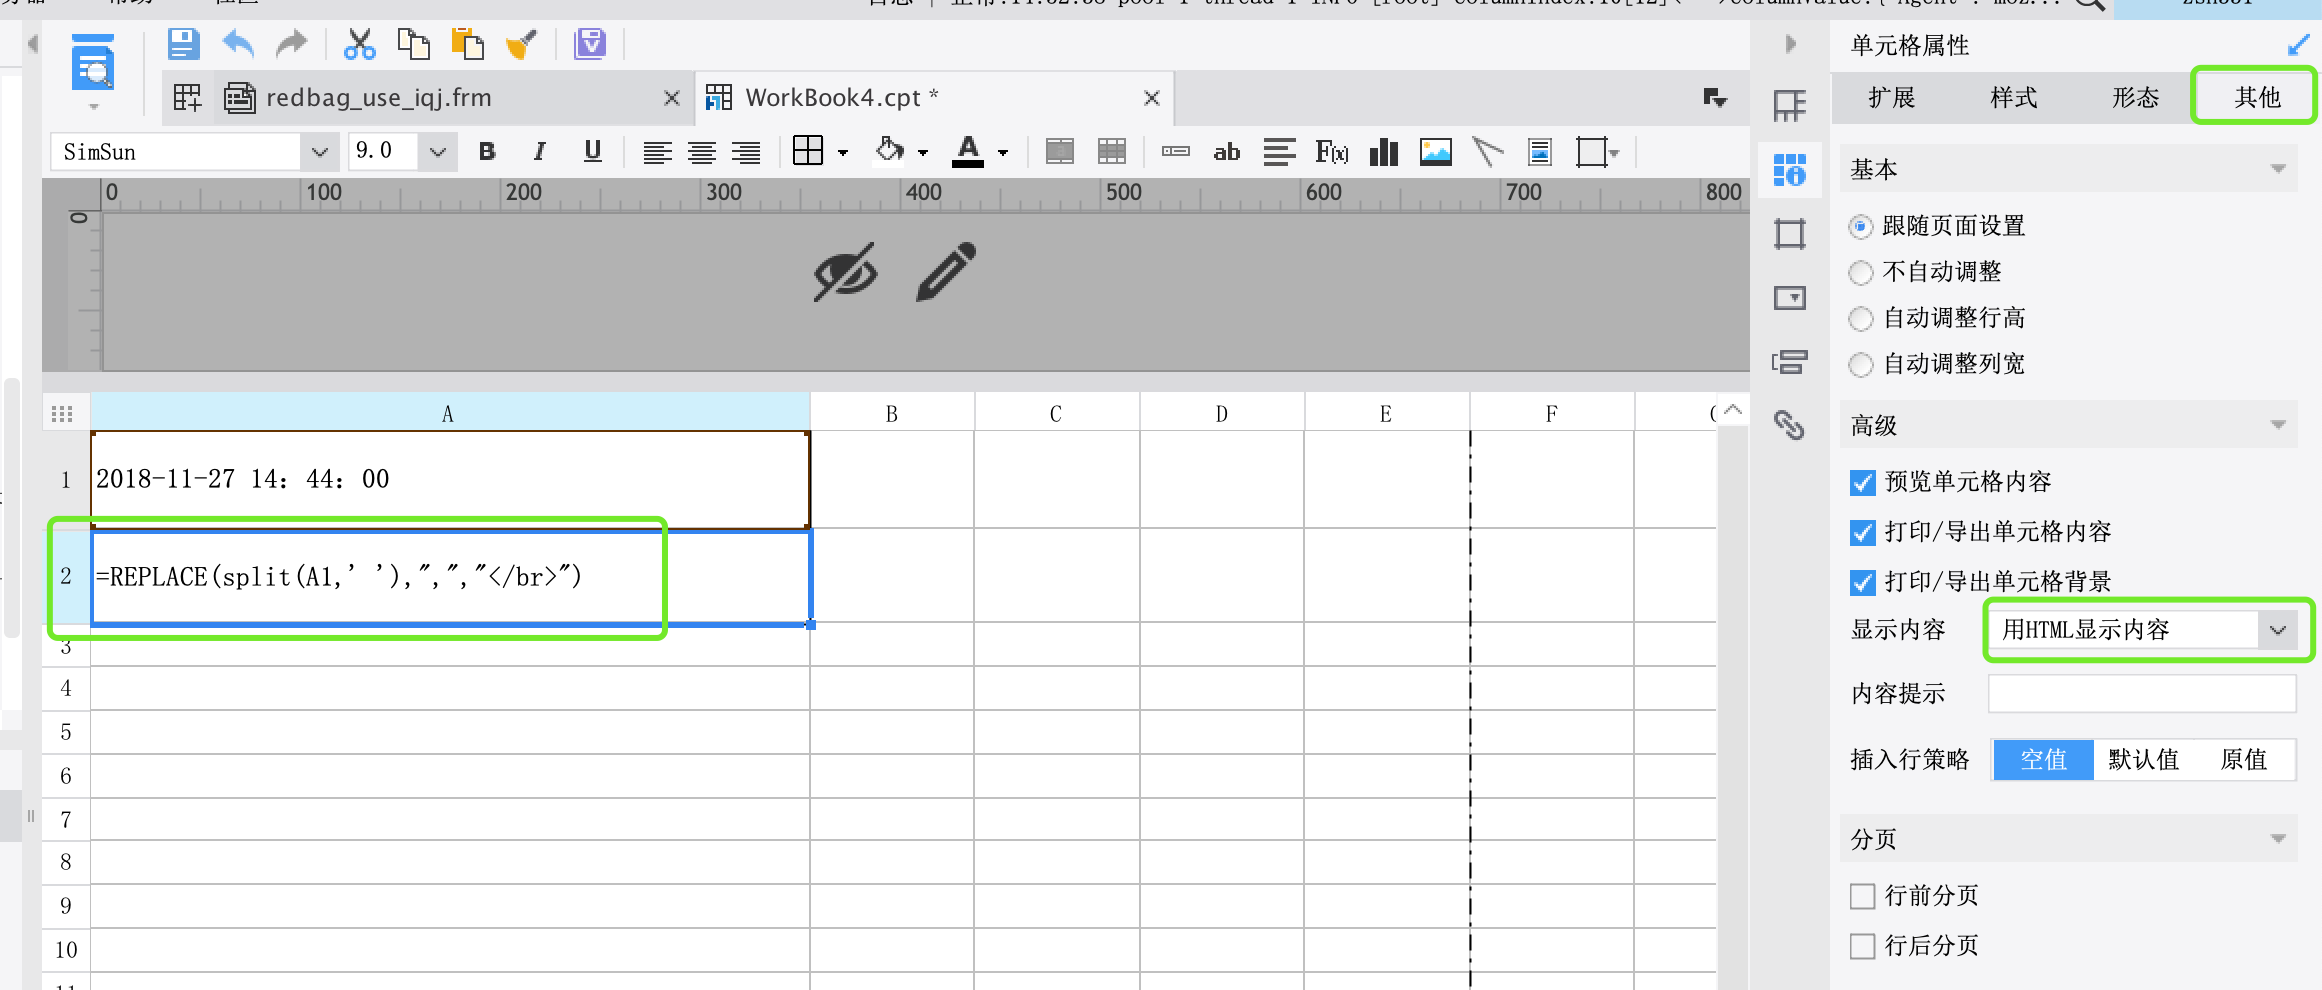This screenshot has width=2322, height=990.
Task: Set insert row strategy to 默认值
Action: (x=2144, y=760)
